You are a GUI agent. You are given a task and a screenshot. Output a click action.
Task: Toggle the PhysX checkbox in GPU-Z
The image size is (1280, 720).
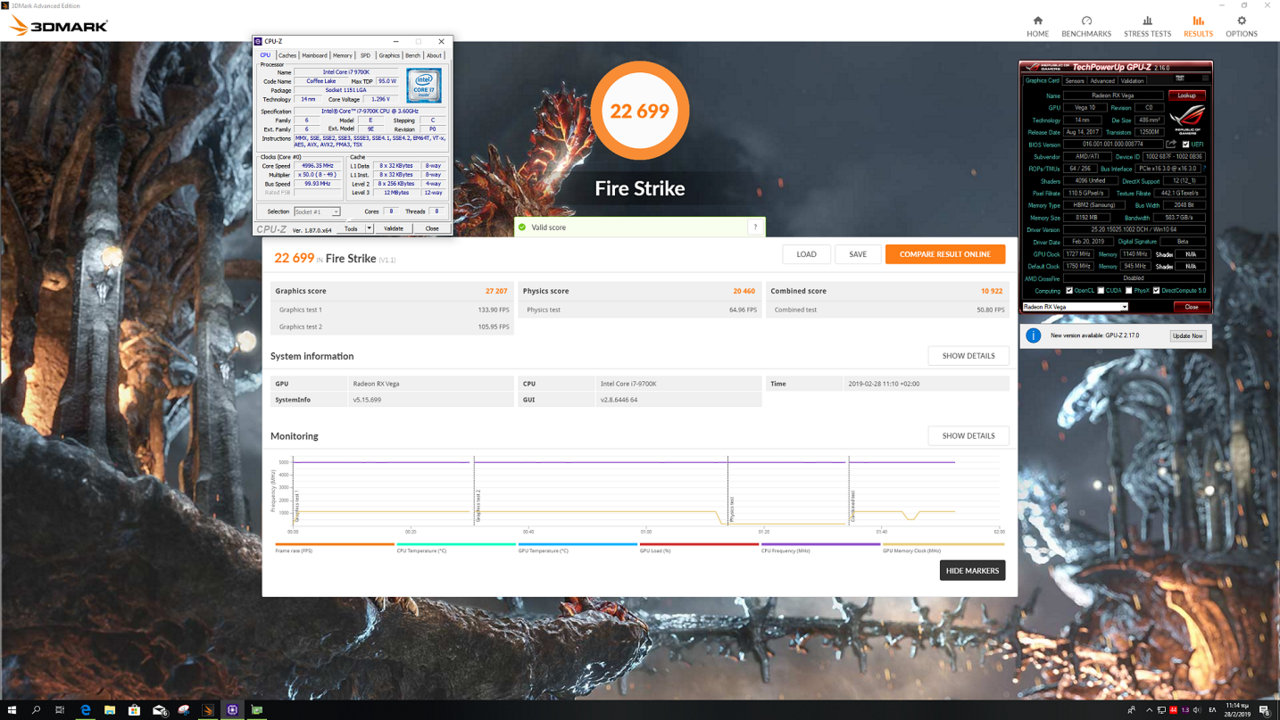click(x=1129, y=290)
